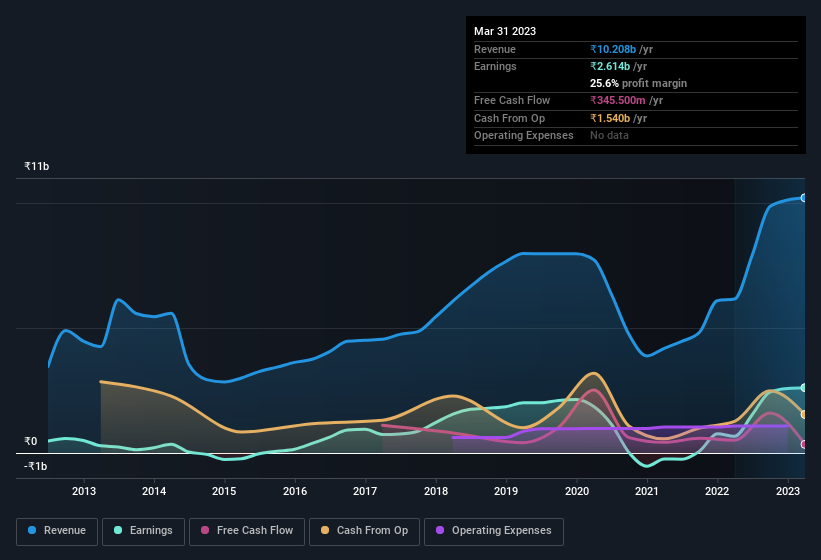Click the Cash From Op label in tooltip
This screenshot has height=560, width=821.
509,118
